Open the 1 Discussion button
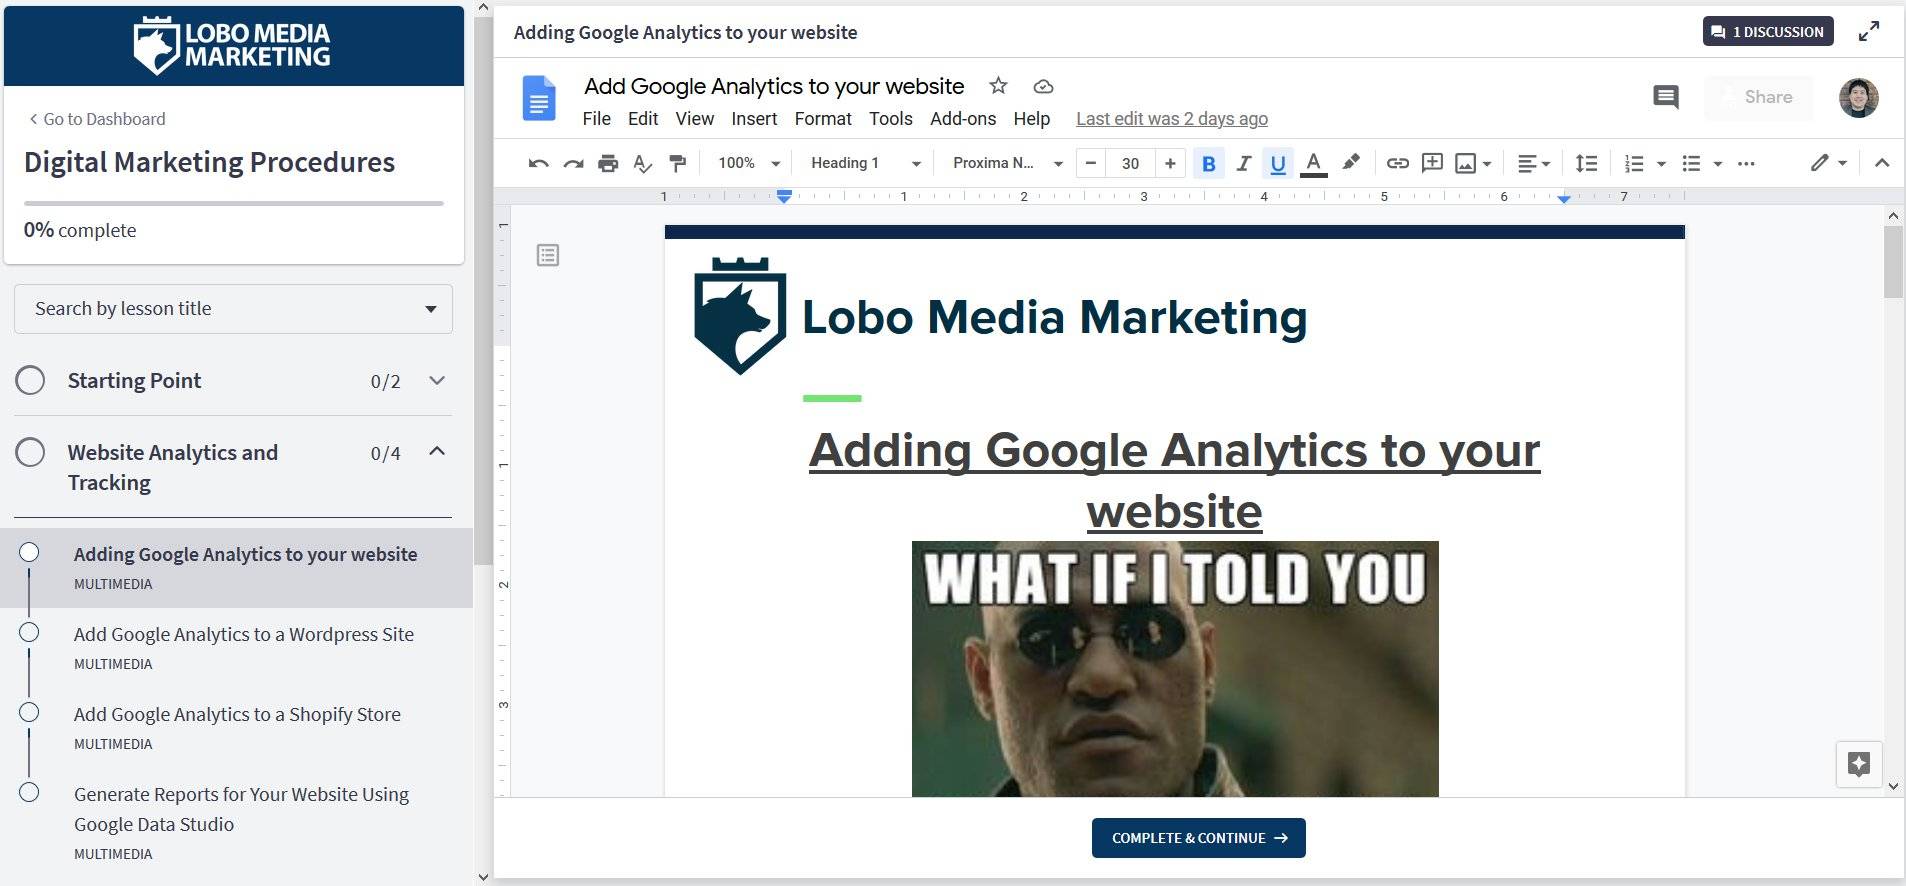 (x=1768, y=32)
